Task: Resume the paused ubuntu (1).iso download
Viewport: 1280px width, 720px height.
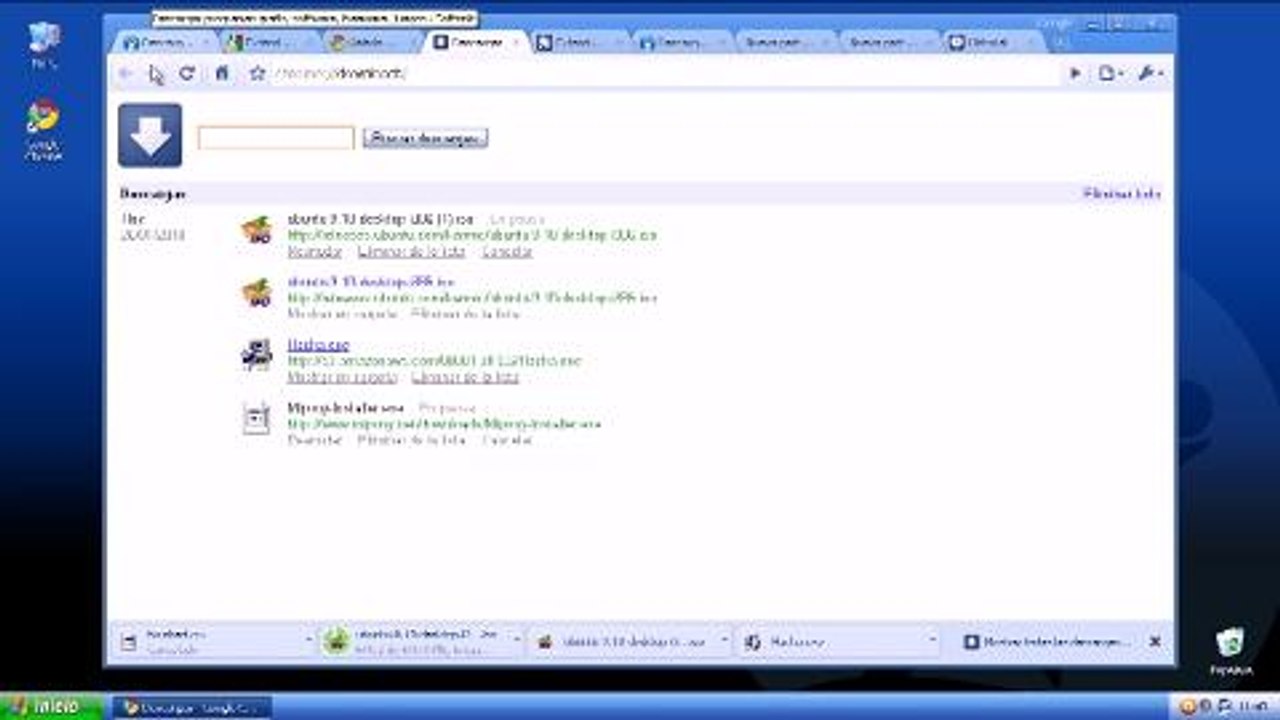Action: tap(314, 252)
